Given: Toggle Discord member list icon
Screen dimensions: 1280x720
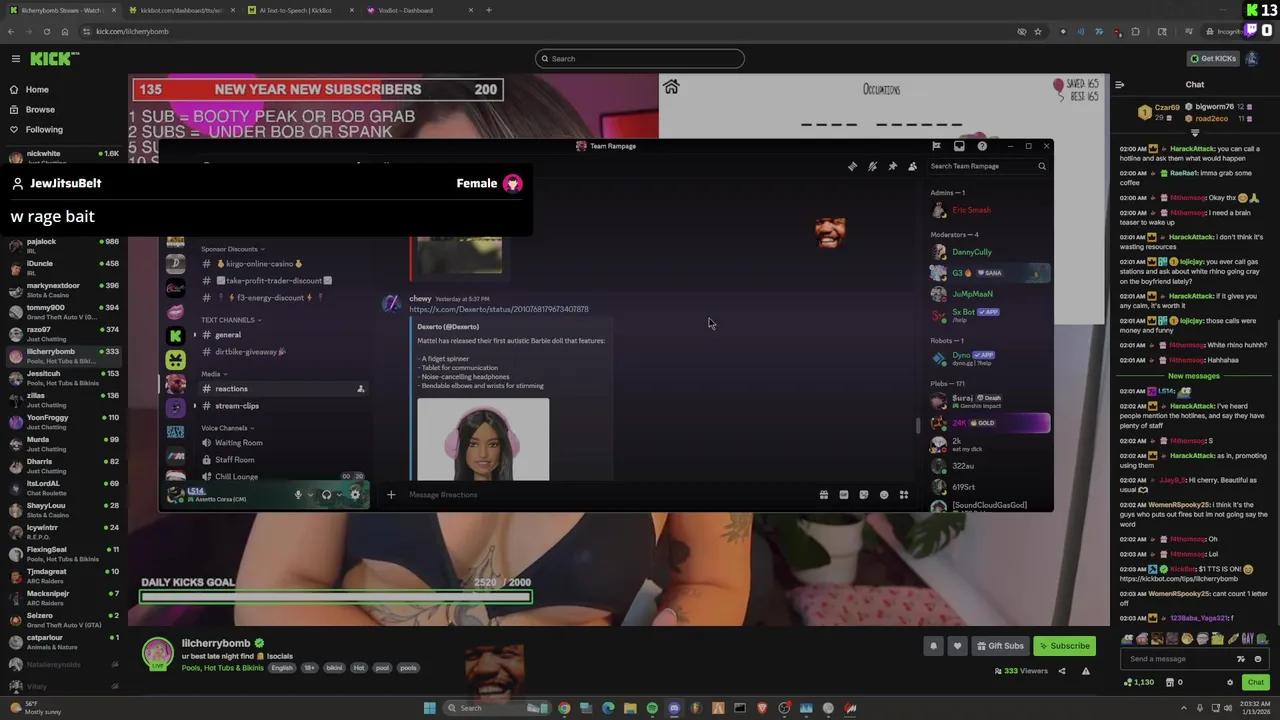Looking at the screenshot, I should (x=912, y=167).
